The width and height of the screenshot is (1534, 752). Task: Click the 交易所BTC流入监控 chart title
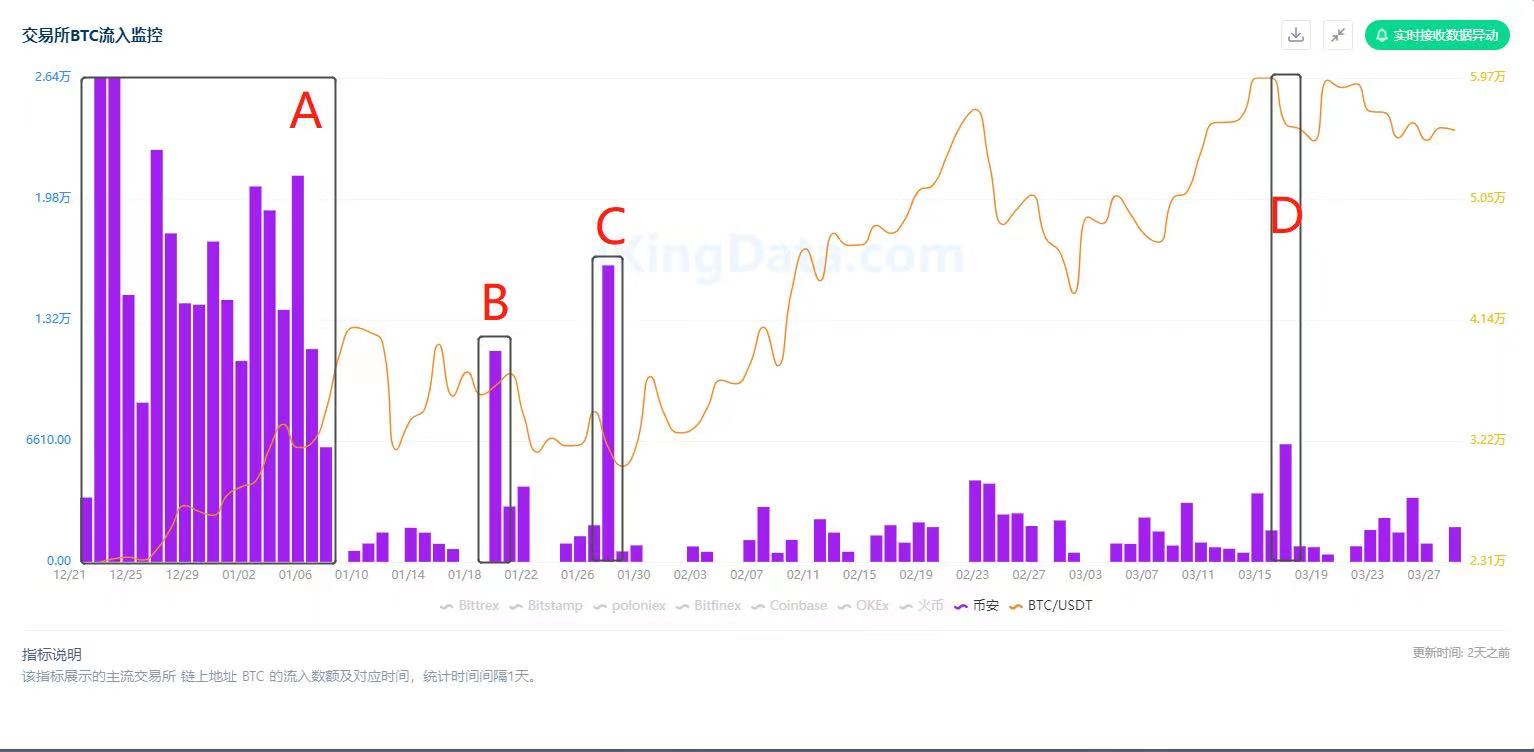point(92,35)
